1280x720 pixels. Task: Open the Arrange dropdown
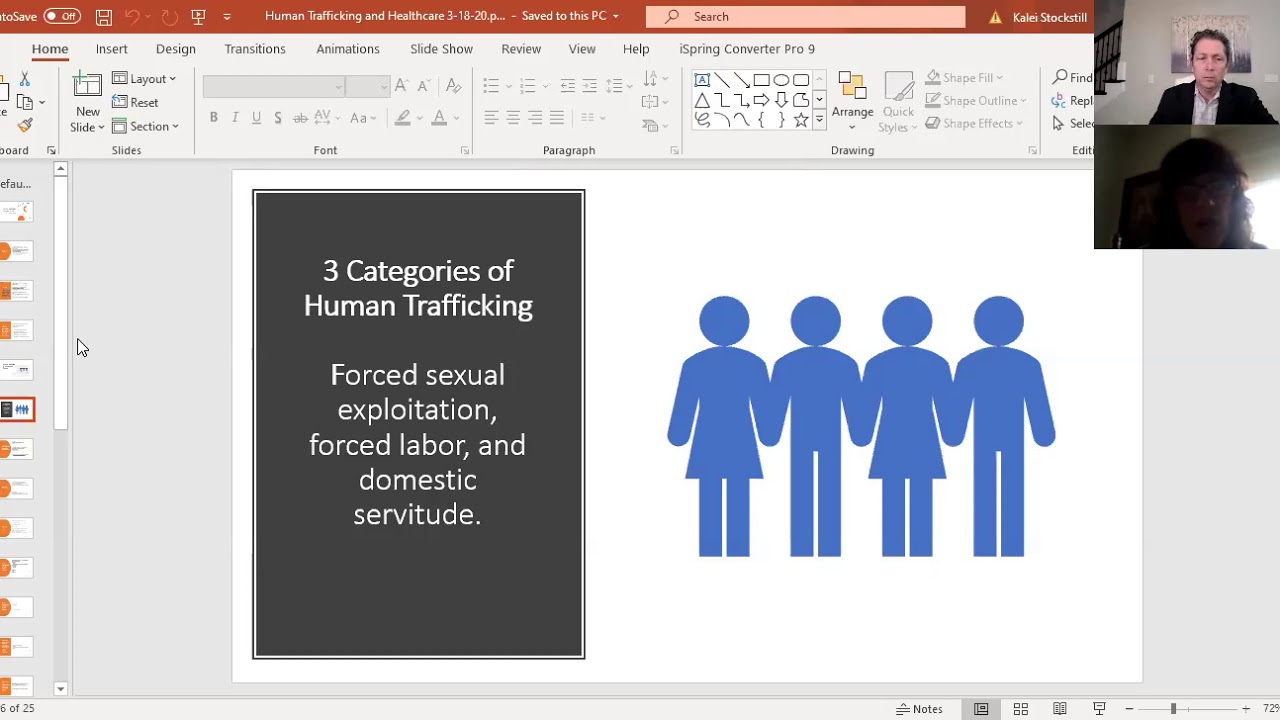click(x=852, y=103)
